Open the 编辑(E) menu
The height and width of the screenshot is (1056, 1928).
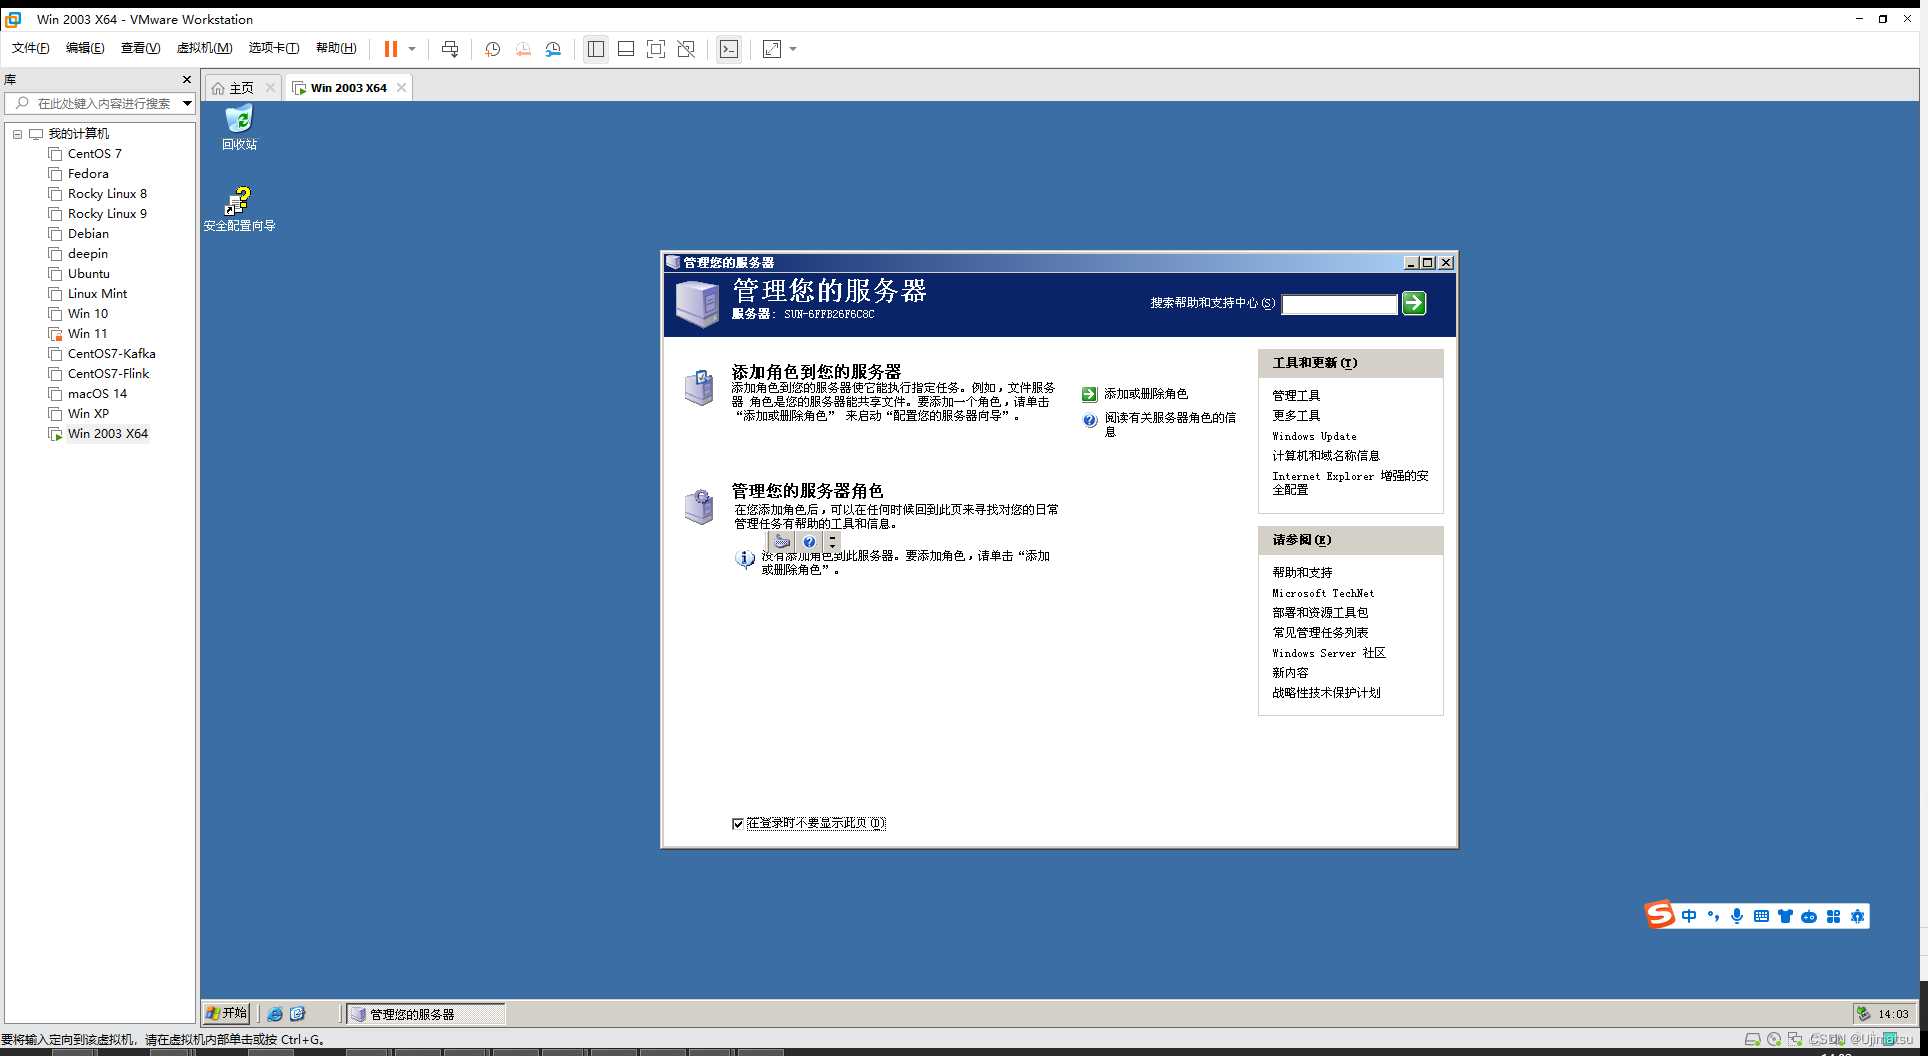(x=85, y=48)
